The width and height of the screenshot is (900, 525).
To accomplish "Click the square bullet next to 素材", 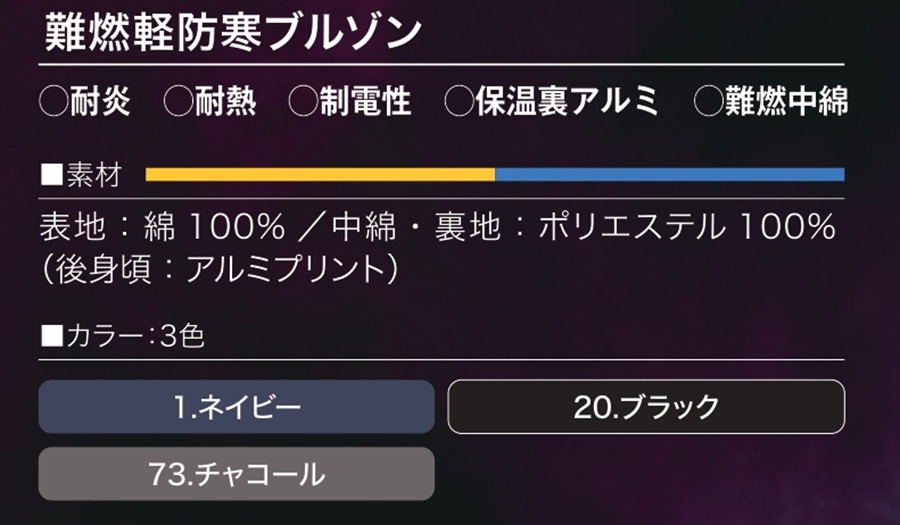I will pos(52,176).
